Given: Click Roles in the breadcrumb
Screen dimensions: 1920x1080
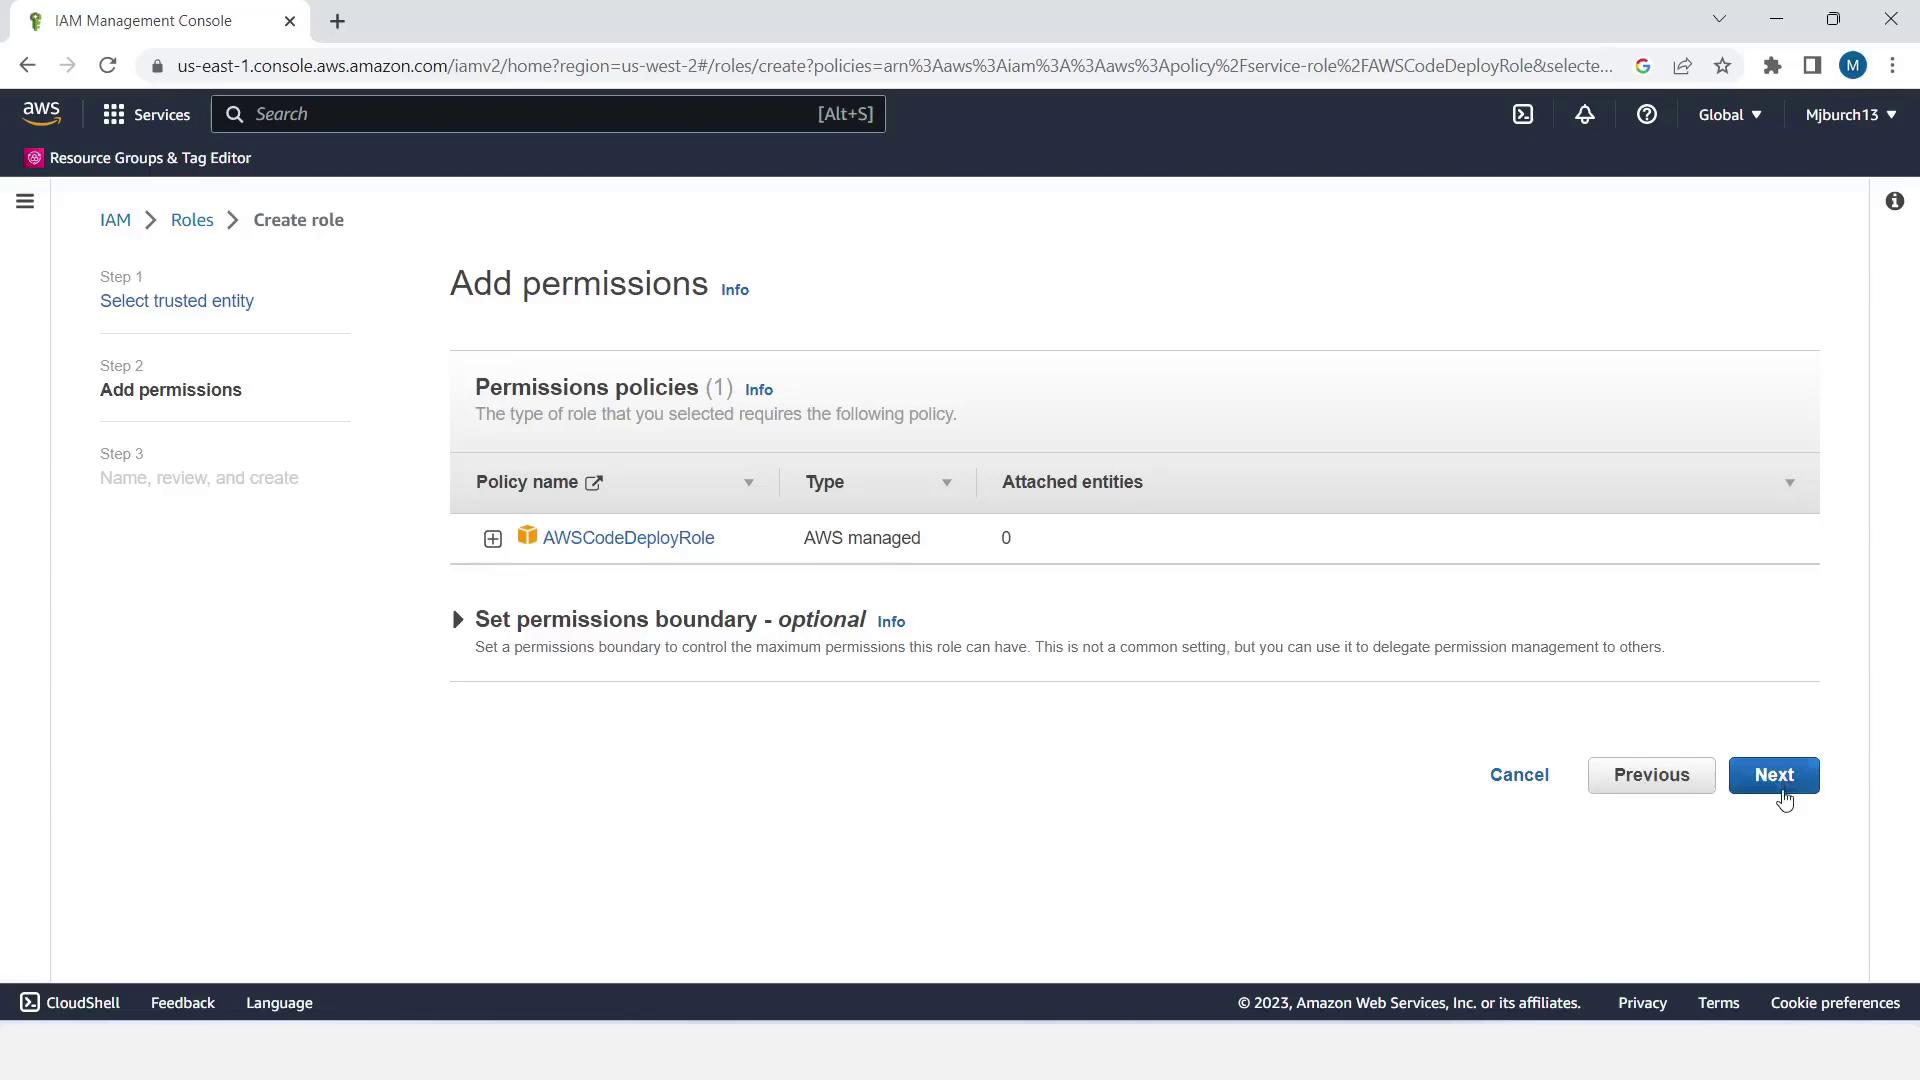Looking at the screenshot, I should 191,220.
